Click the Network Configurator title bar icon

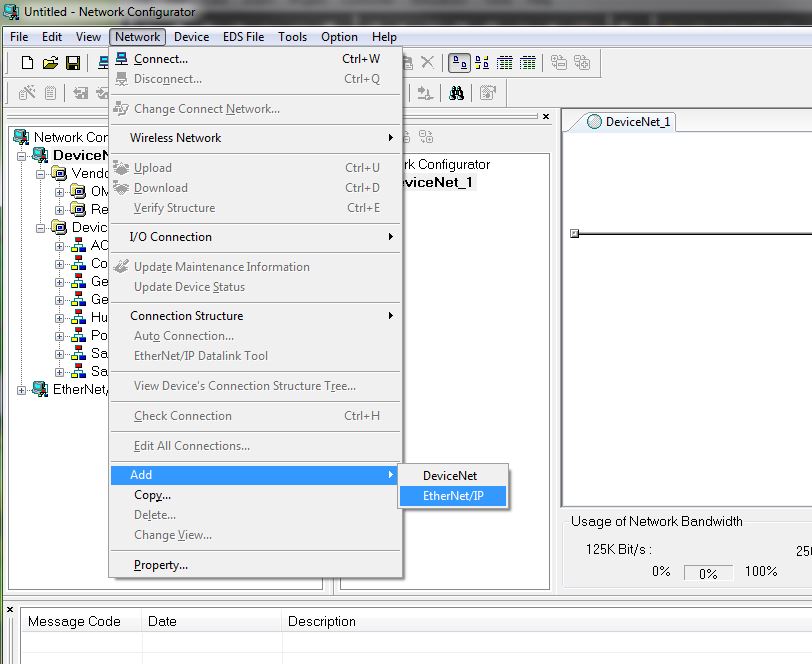coord(11,12)
